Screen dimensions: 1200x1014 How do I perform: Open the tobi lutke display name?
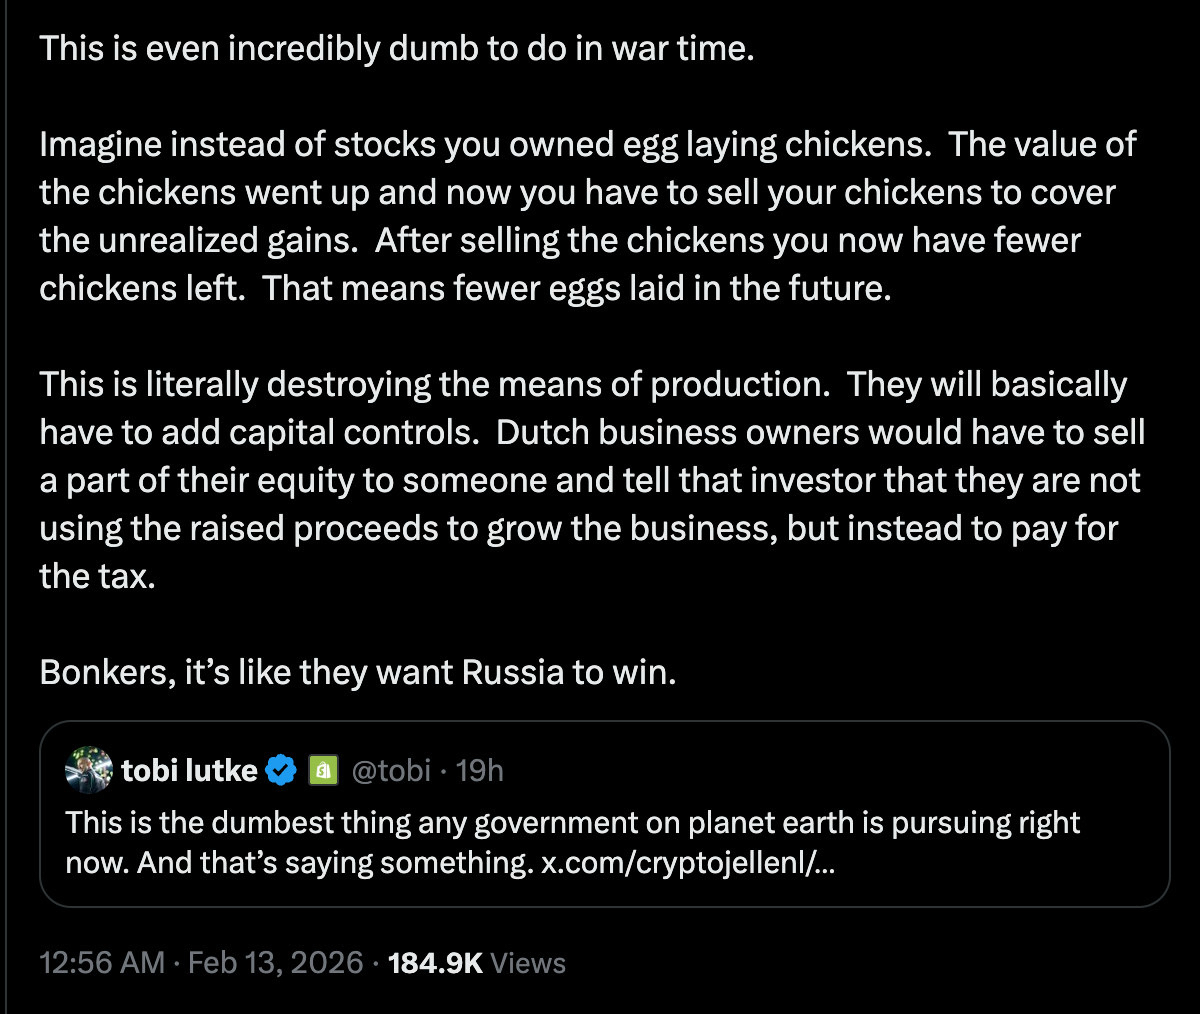[x=189, y=770]
